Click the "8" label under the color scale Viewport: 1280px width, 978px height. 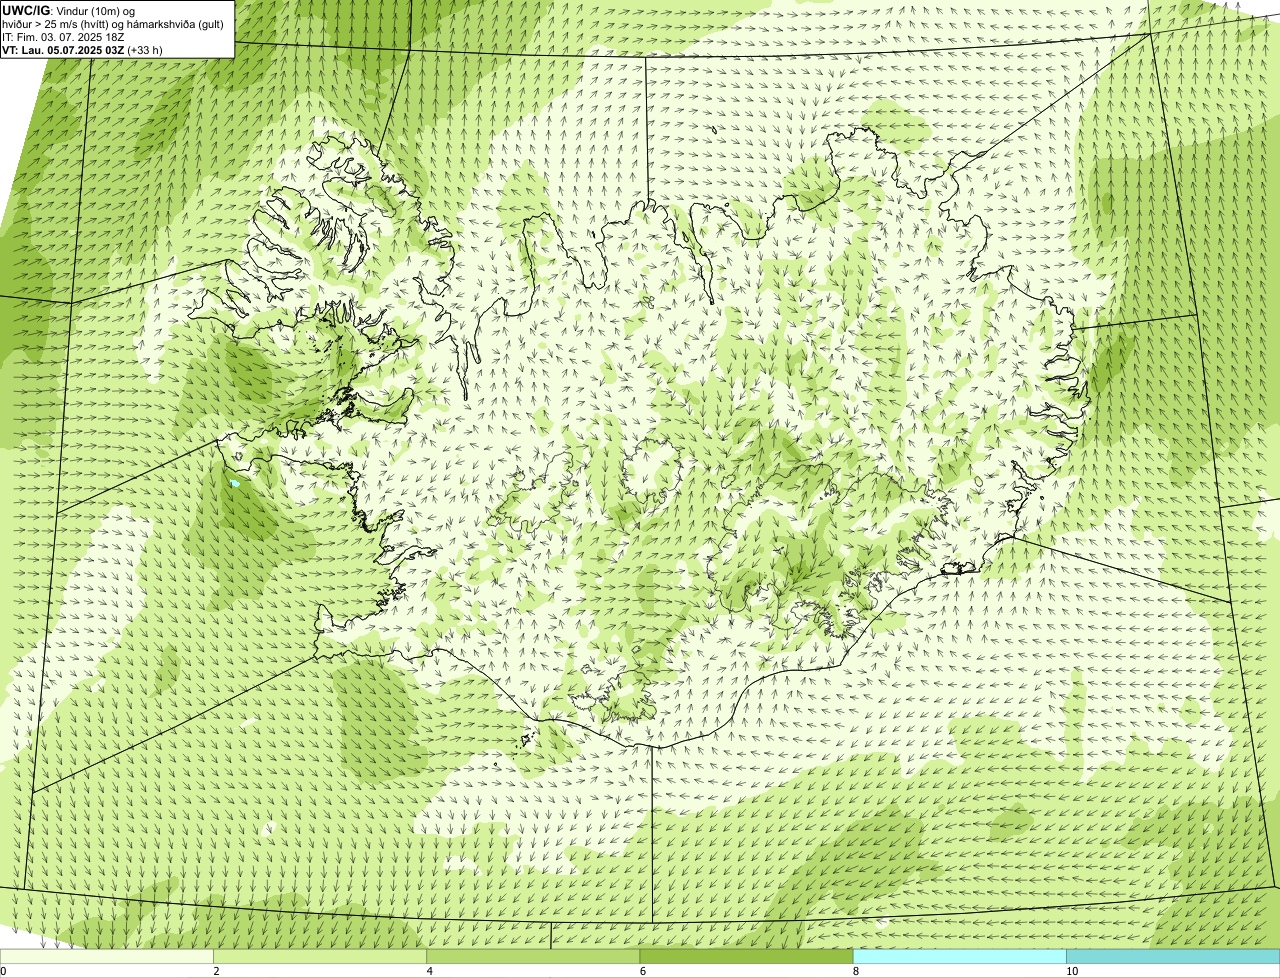coord(855,971)
